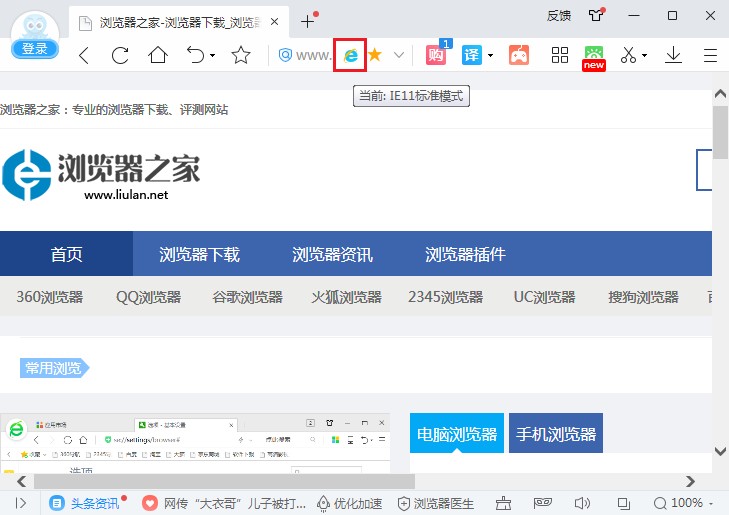Viewport: 729px width, 515px height.
Task: Open the game controller icon
Action: (x=519, y=55)
